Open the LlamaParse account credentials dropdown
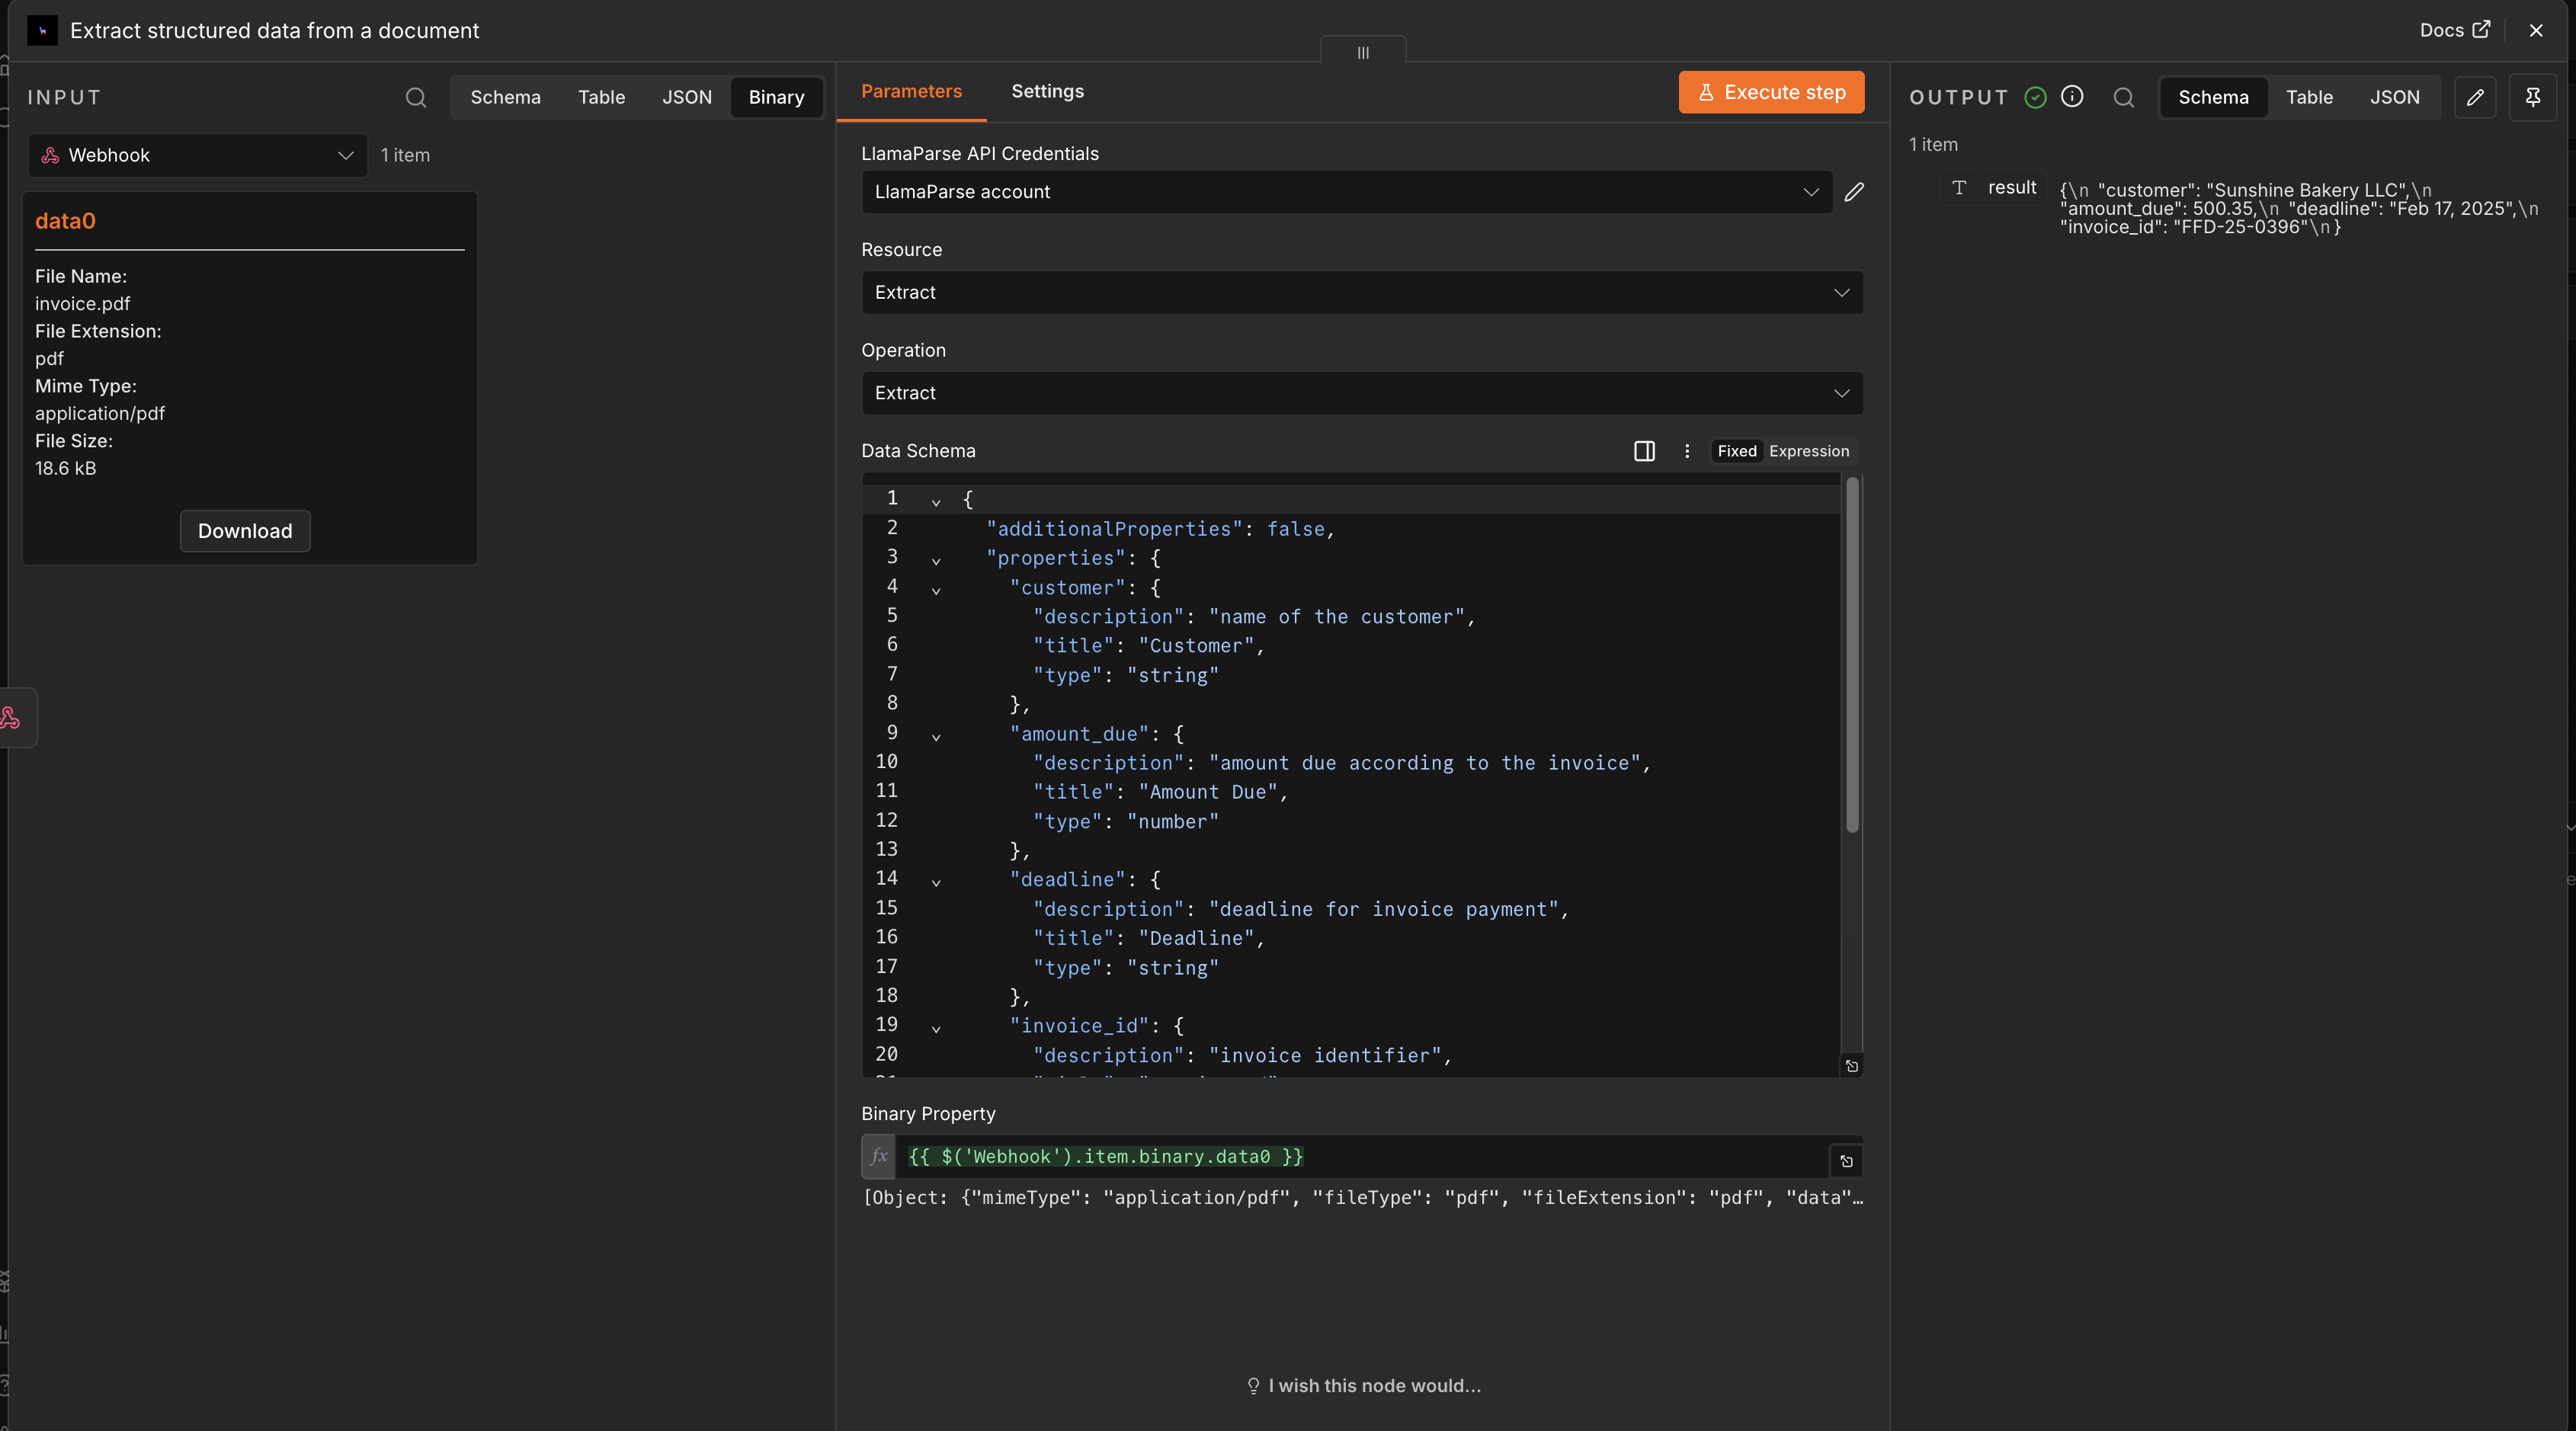This screenshot has height=1431, width=2576. [x=1346, y=191]
